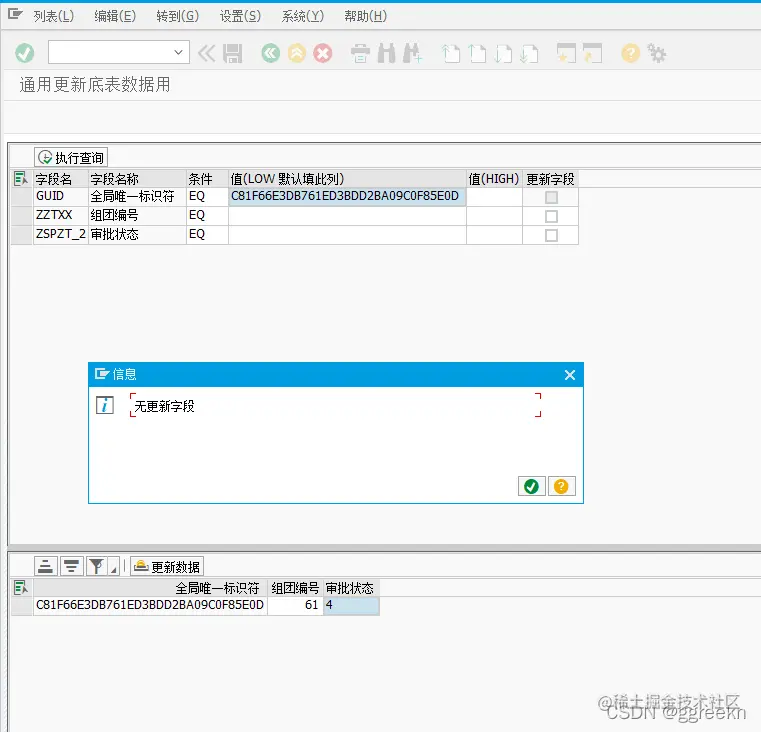This screenshot has width=761, height=732.
Task: Click the 字段名 column header
Action: (x=61, y=179)
